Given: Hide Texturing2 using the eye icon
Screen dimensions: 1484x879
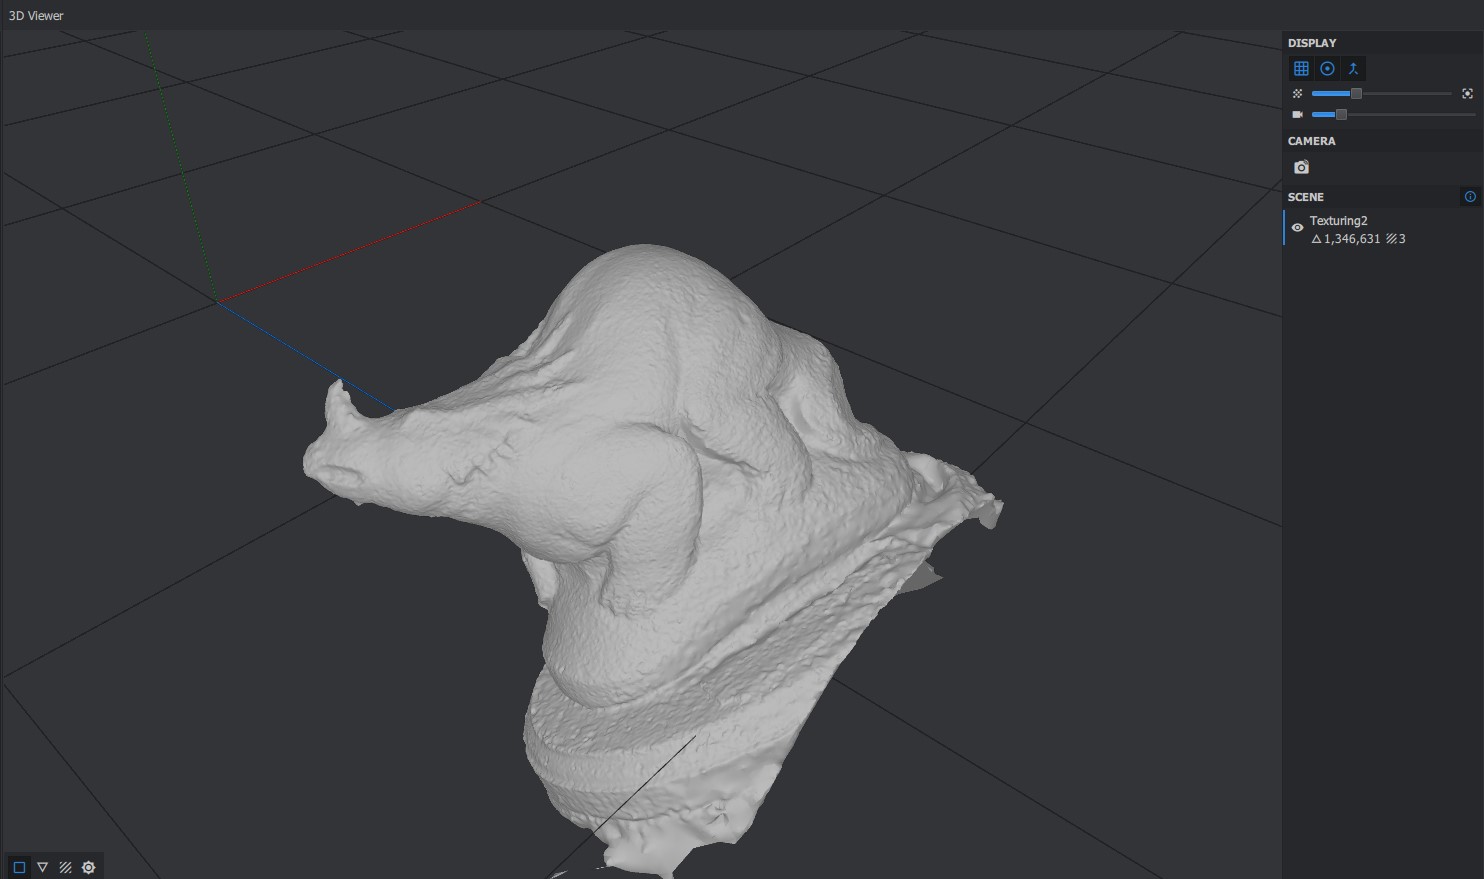Looking at the screenshot, I should click(x=1297, y=228).
